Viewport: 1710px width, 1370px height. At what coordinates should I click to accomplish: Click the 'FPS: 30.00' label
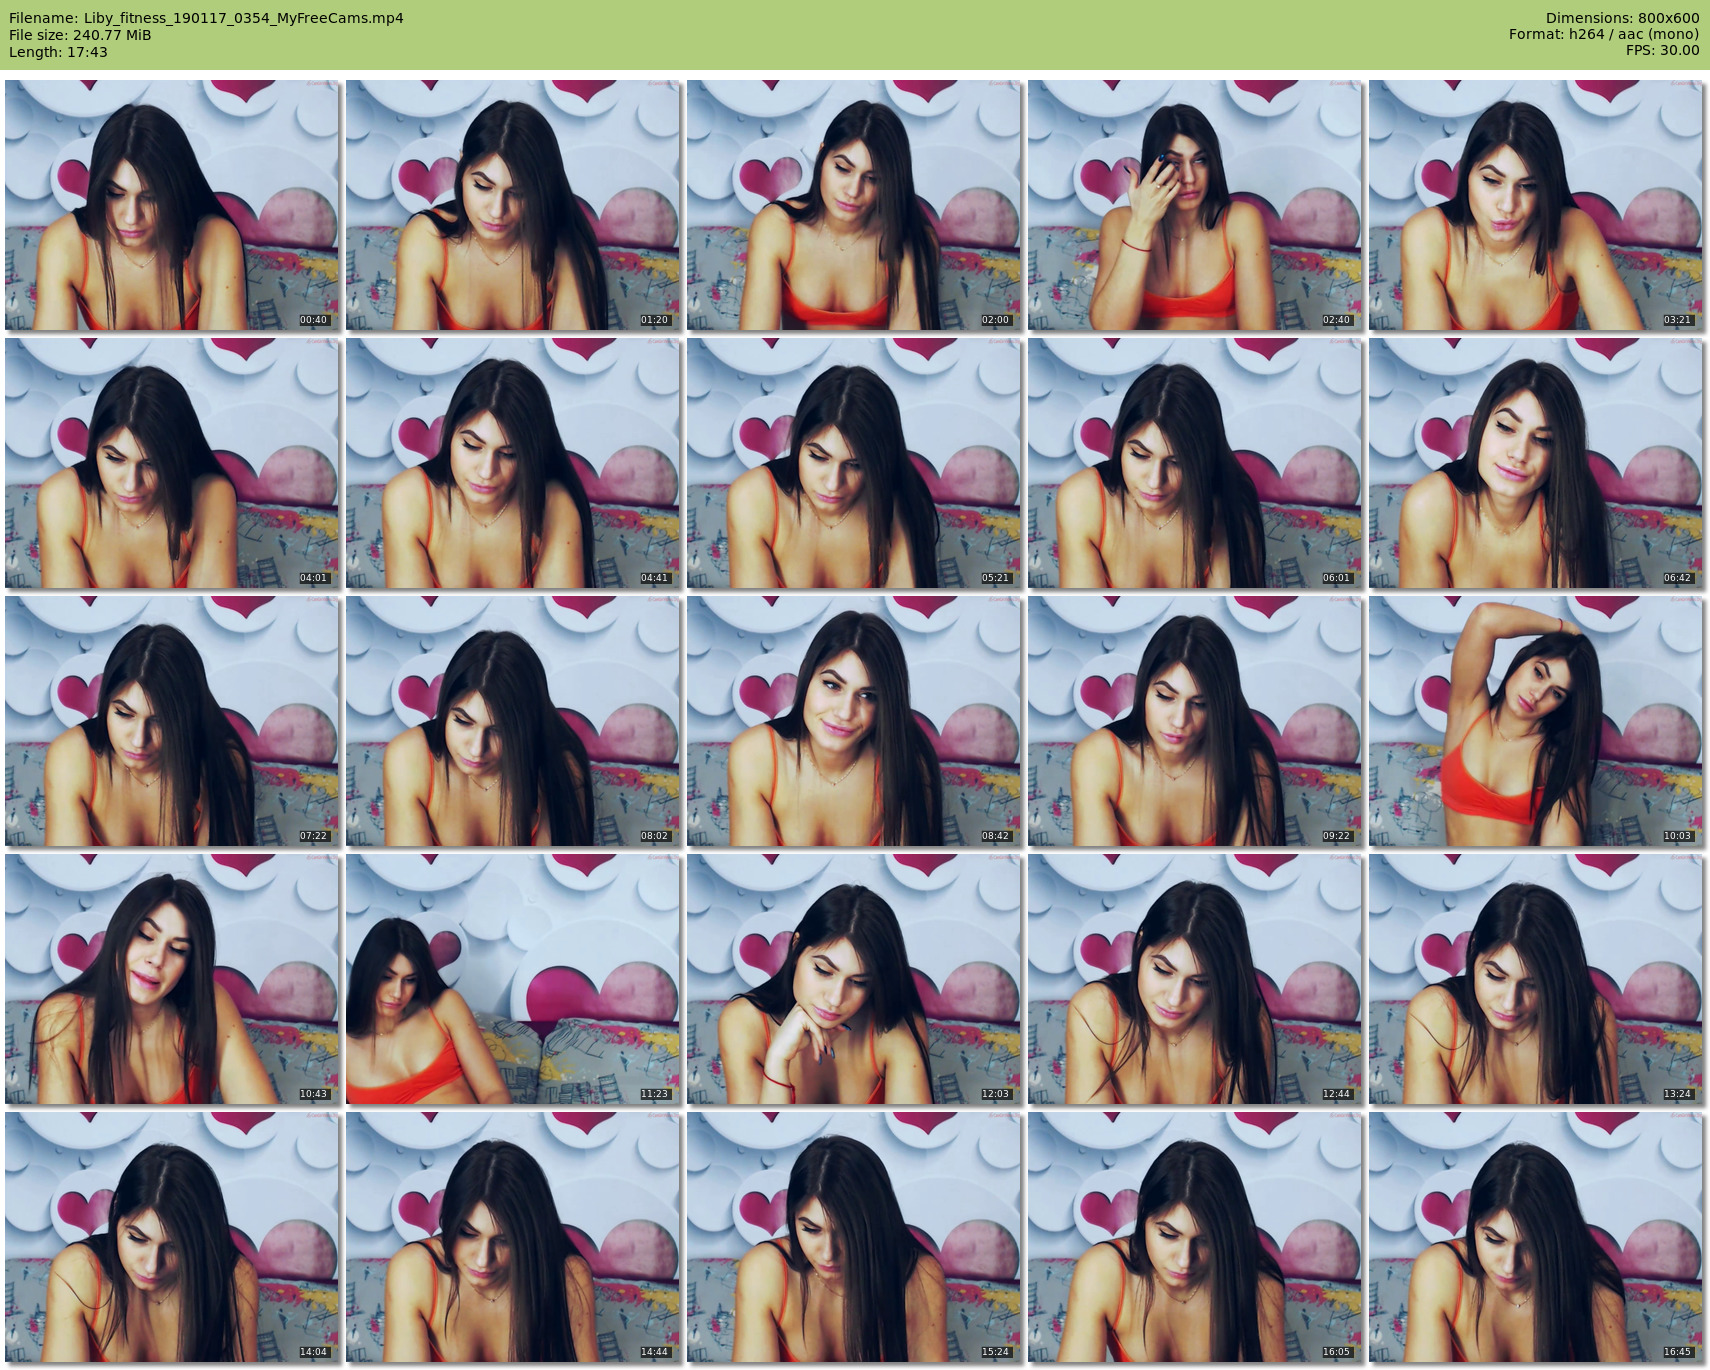coord(1662,50)
